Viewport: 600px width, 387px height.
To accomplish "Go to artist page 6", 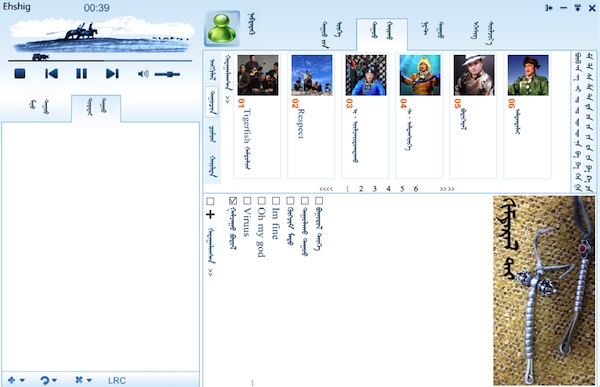I will 416,189.
